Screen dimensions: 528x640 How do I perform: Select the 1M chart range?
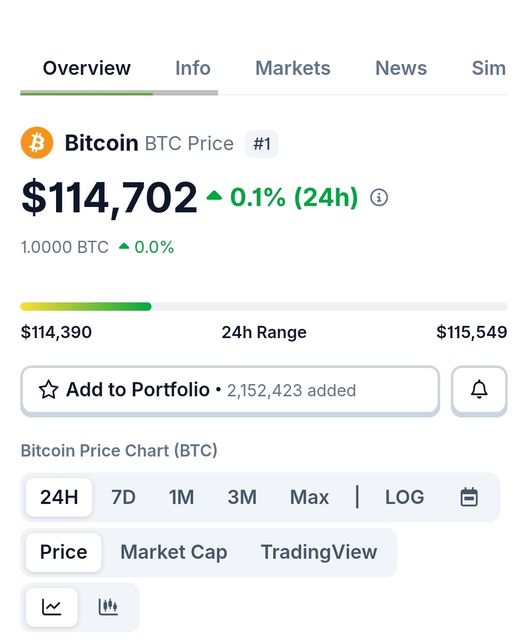pos(182,497)
